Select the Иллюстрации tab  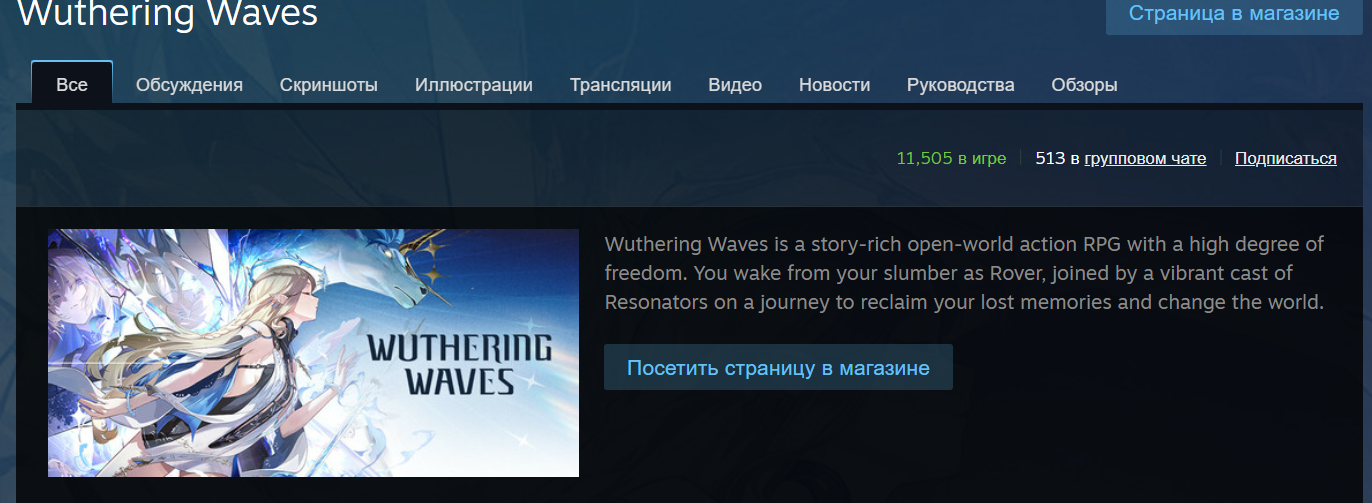pyautogui.click(x=474, y=85)
